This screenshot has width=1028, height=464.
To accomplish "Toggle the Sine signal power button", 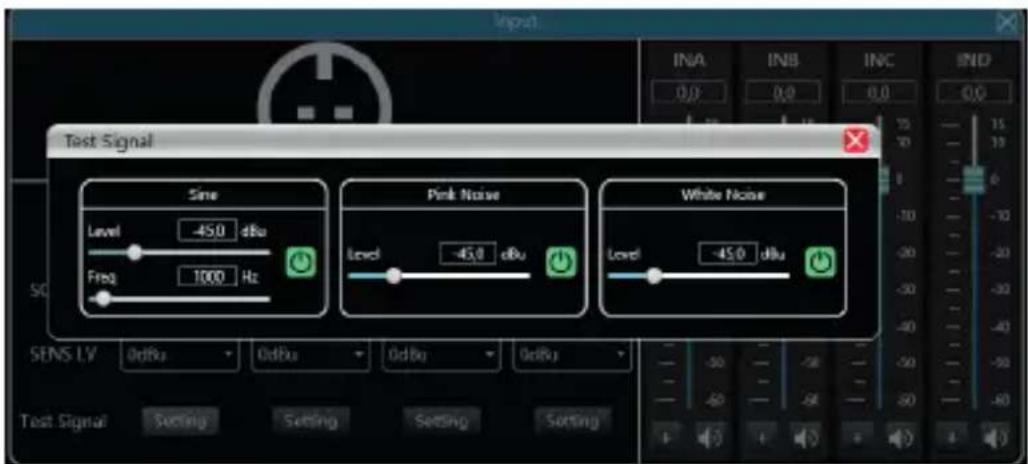I will 300,263.
